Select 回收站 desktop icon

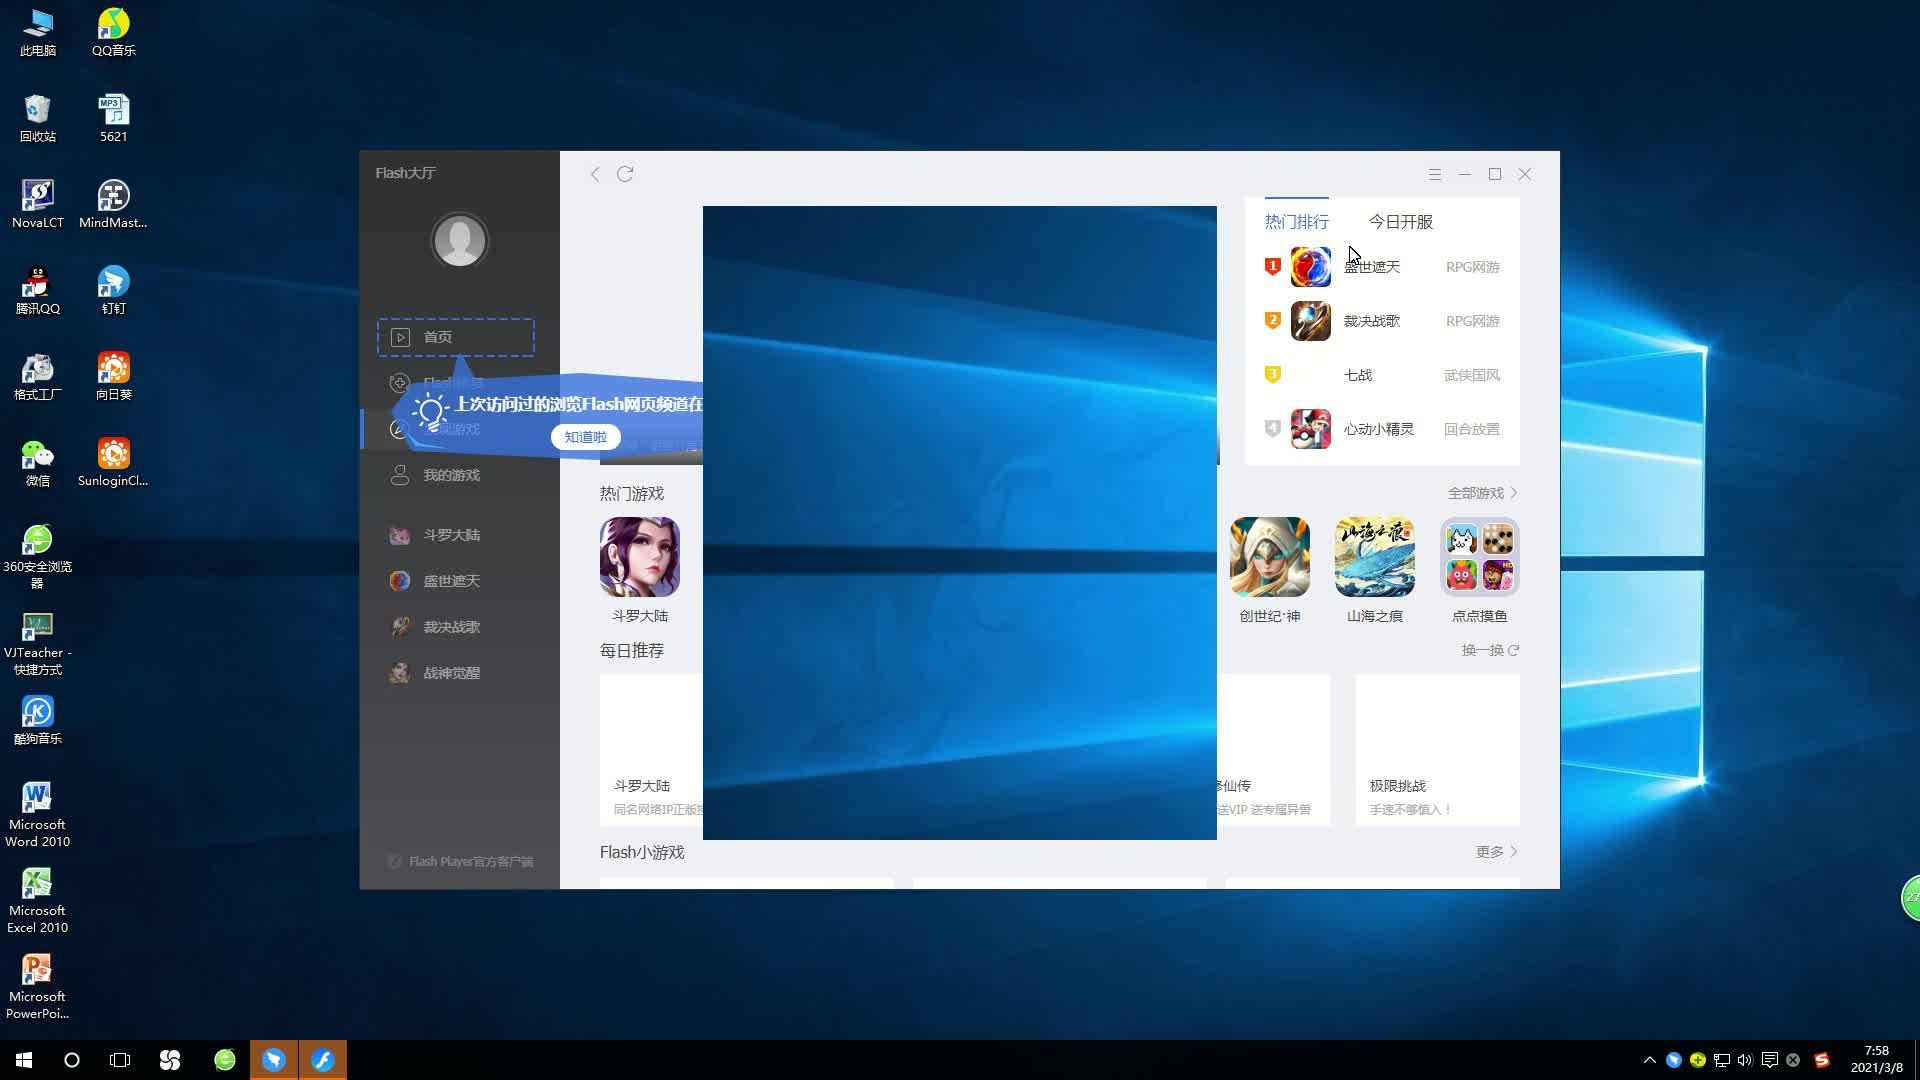coord(38,118)
